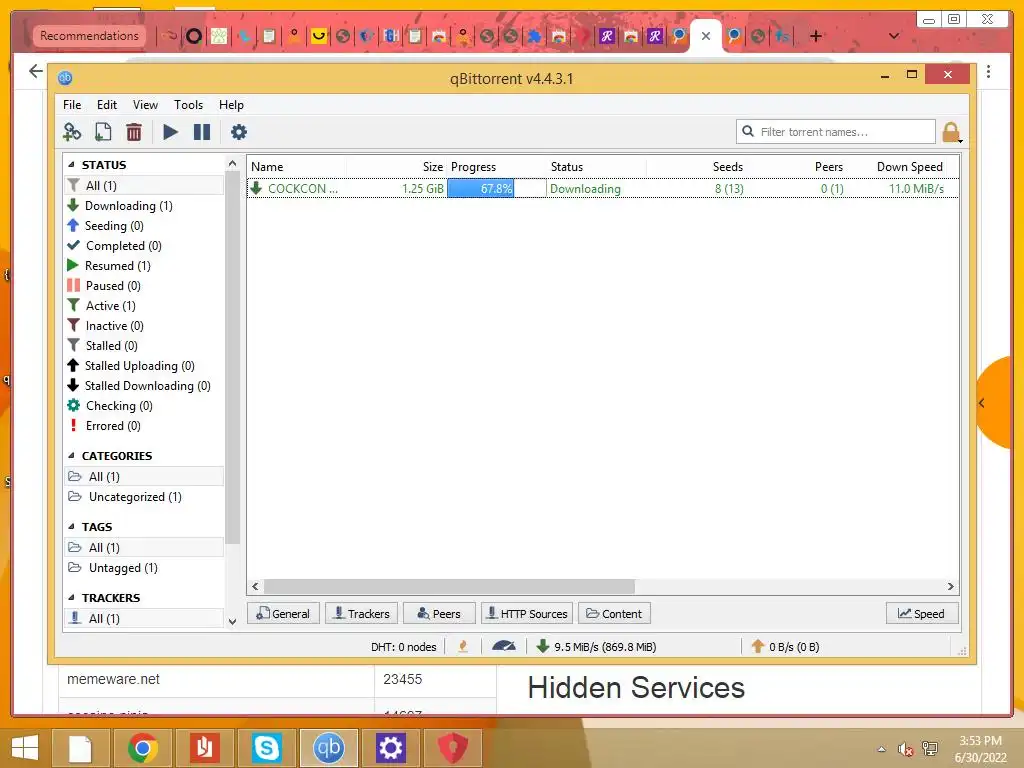Screen dimensions: 1024x768
Task: Open the Tools menu
Action: tap(188, 104)
